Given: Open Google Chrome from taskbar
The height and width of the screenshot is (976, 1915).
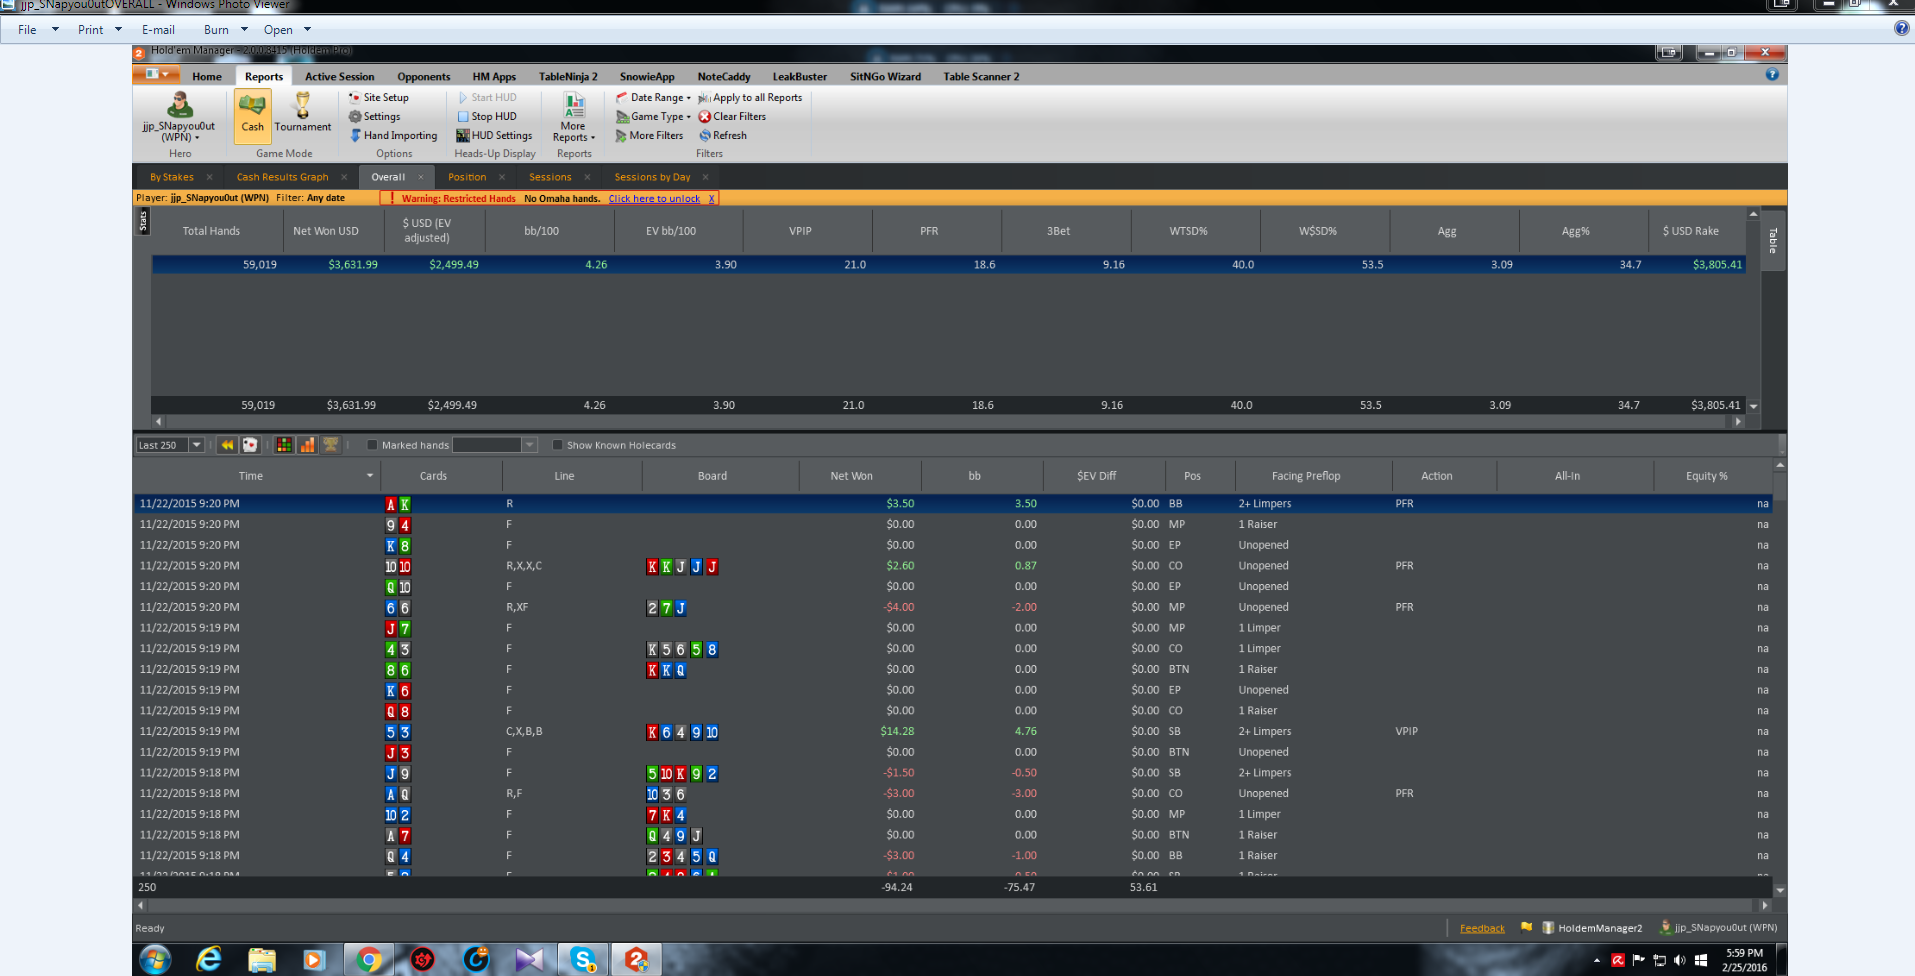Looking at the screenshot, I should pyautogui.click(x=369, y=960).
